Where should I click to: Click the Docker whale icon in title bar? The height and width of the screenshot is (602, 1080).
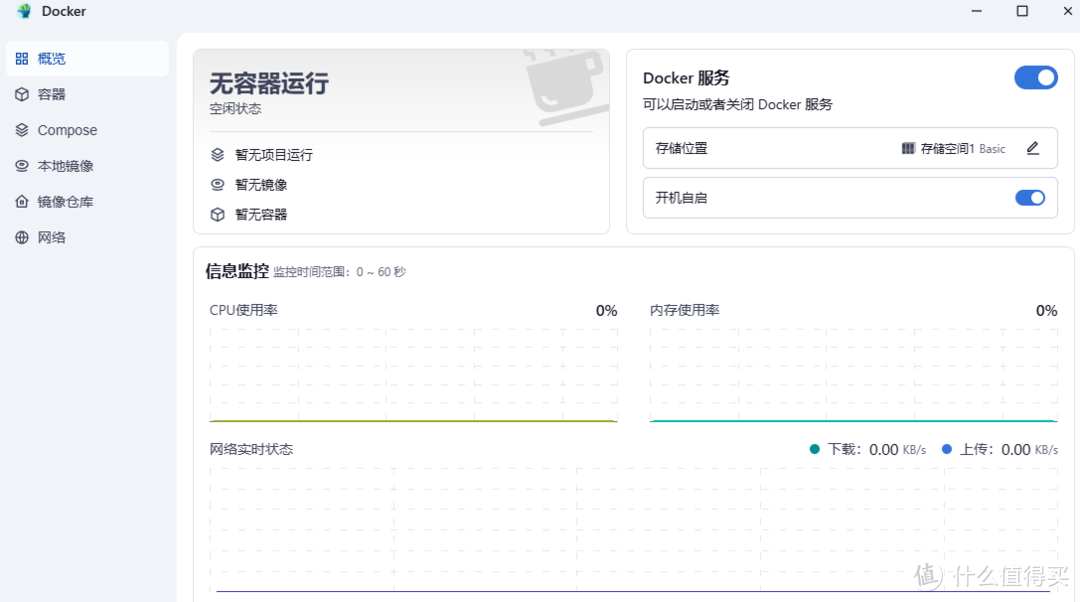(x=22, y=11)
